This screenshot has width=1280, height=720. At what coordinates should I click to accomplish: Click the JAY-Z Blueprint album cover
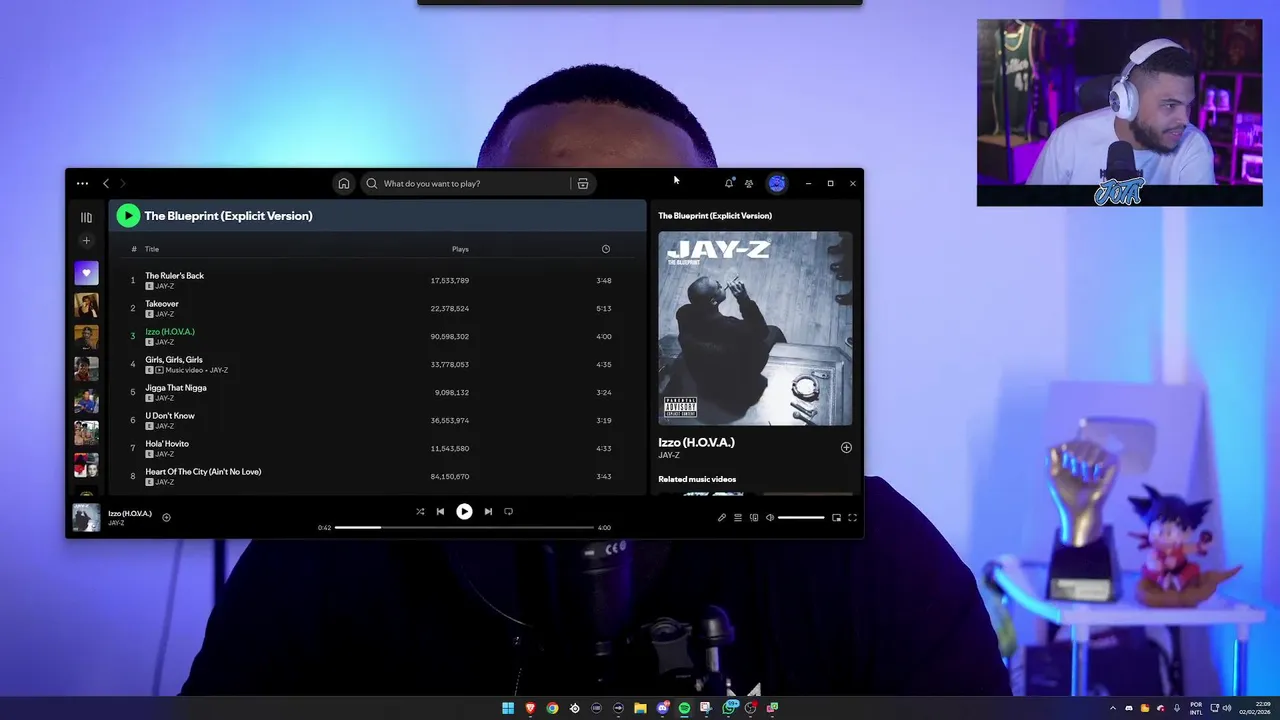pos(755,329)
